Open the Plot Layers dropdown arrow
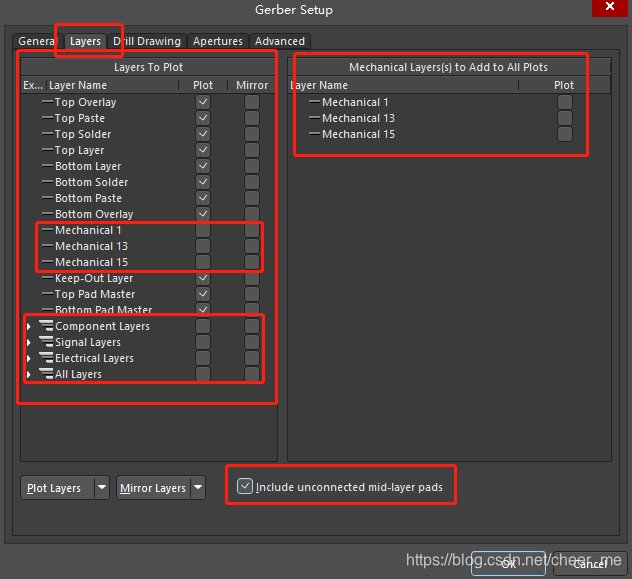 click(101, 488)
